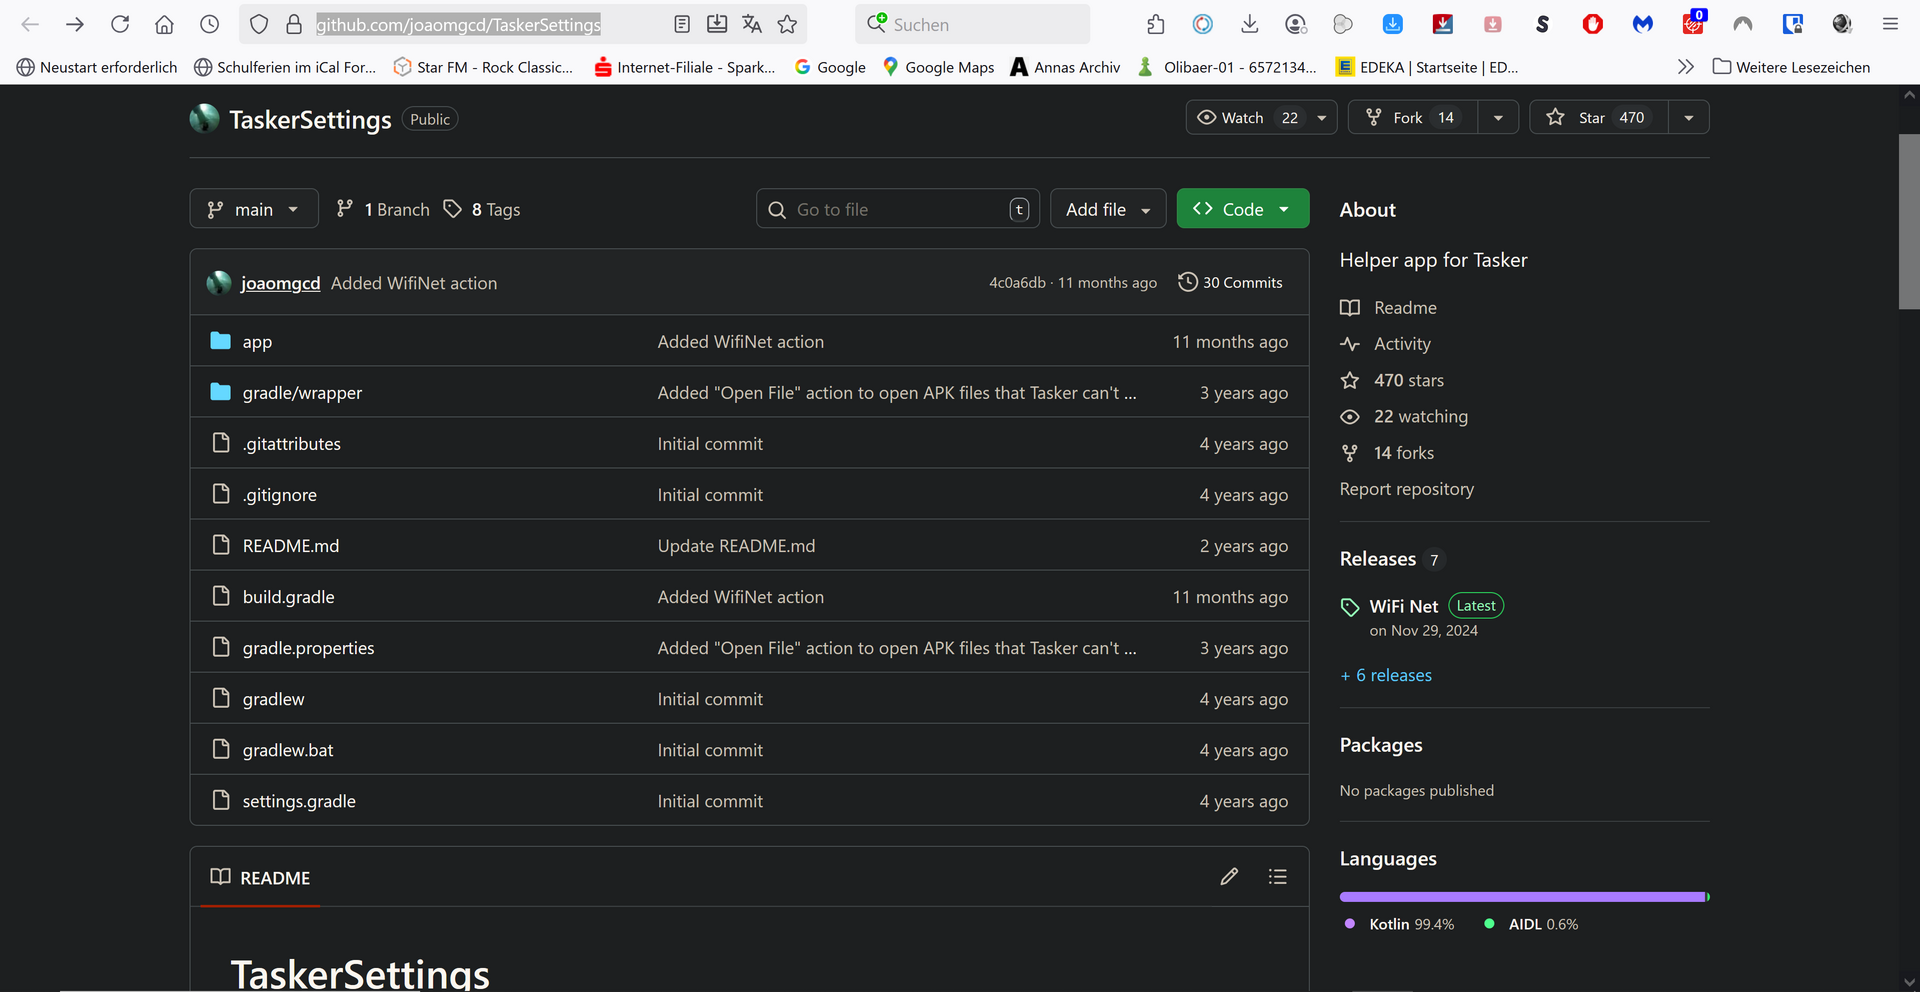Bookmark the page with the star icon

tap(788, 24)
